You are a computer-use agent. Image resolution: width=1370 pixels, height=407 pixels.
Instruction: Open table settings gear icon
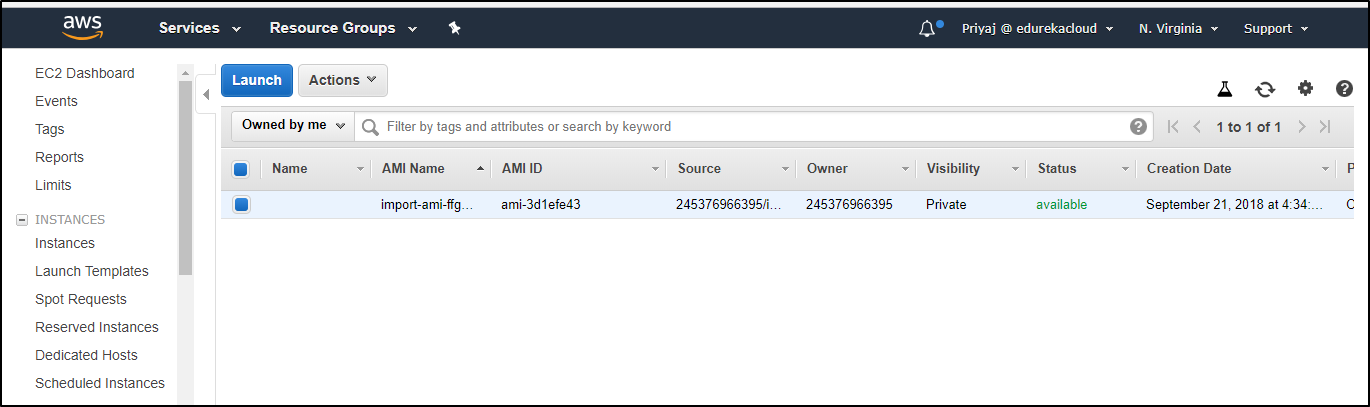1305,88
